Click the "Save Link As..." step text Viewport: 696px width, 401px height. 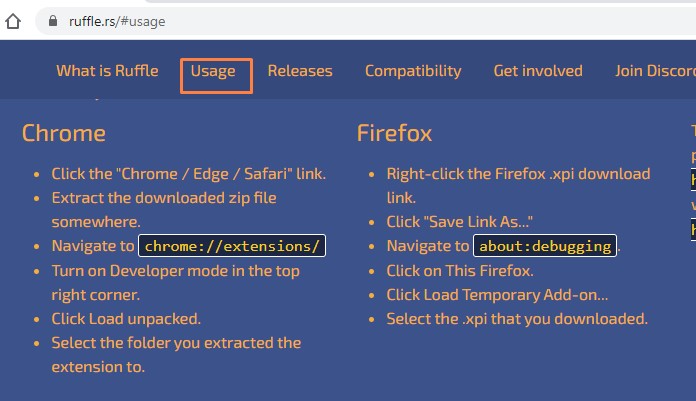coord(459,222)
